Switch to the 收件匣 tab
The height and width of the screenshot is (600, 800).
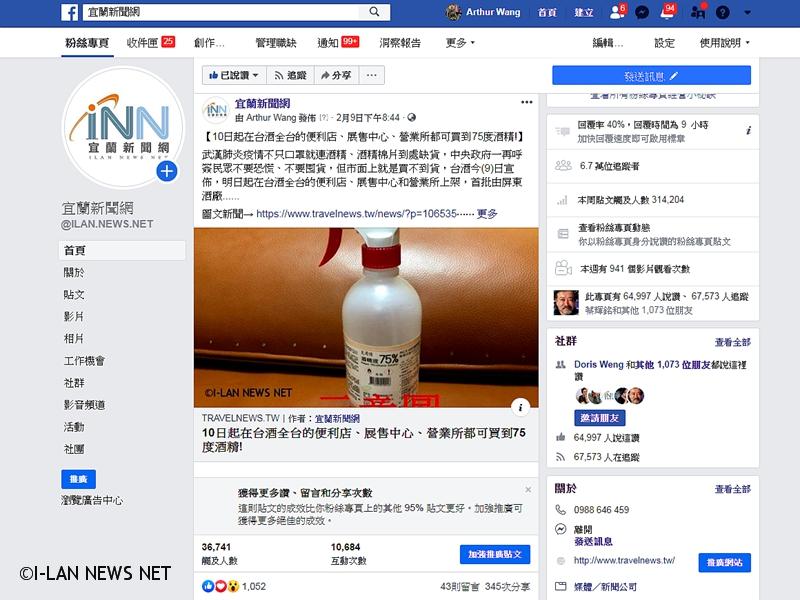coord(150,43)
